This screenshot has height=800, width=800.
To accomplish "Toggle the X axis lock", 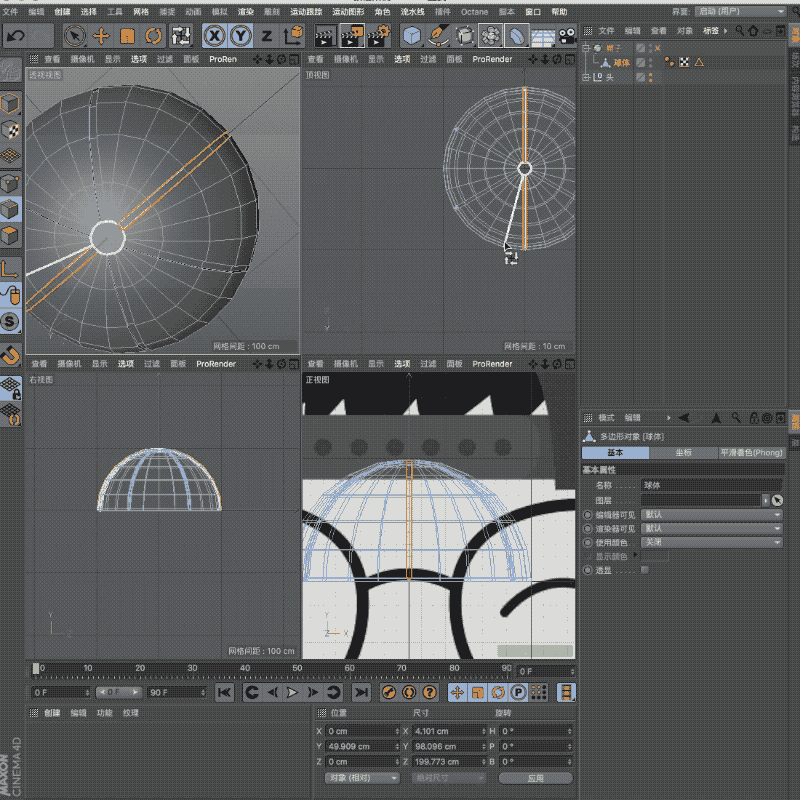I will pos(214,36).
